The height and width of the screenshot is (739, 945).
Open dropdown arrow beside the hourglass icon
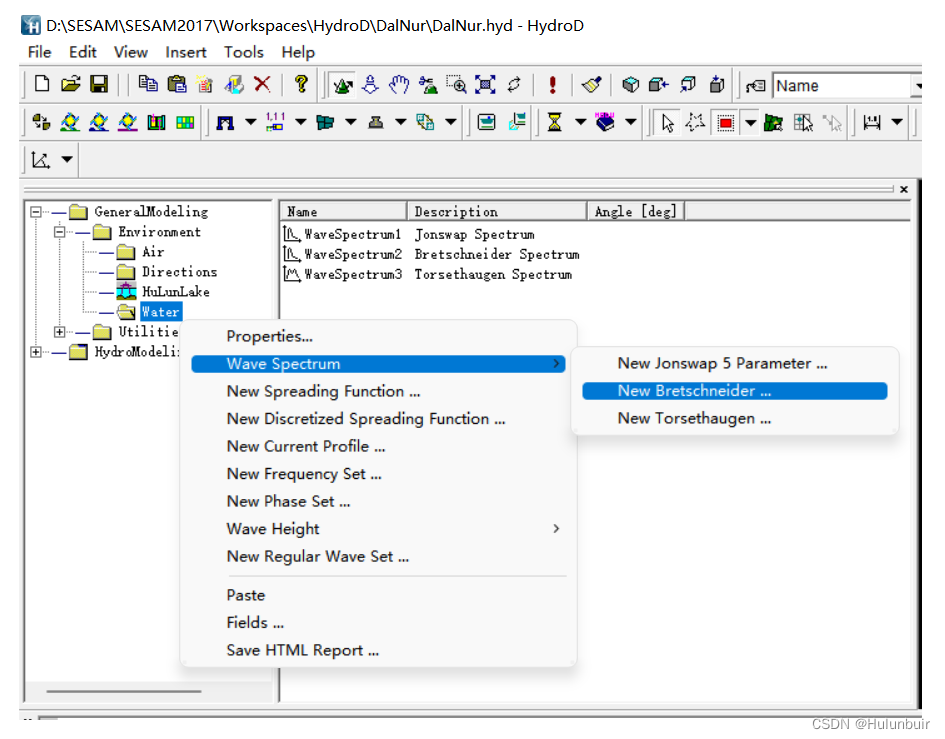click(x=580, y=122)
